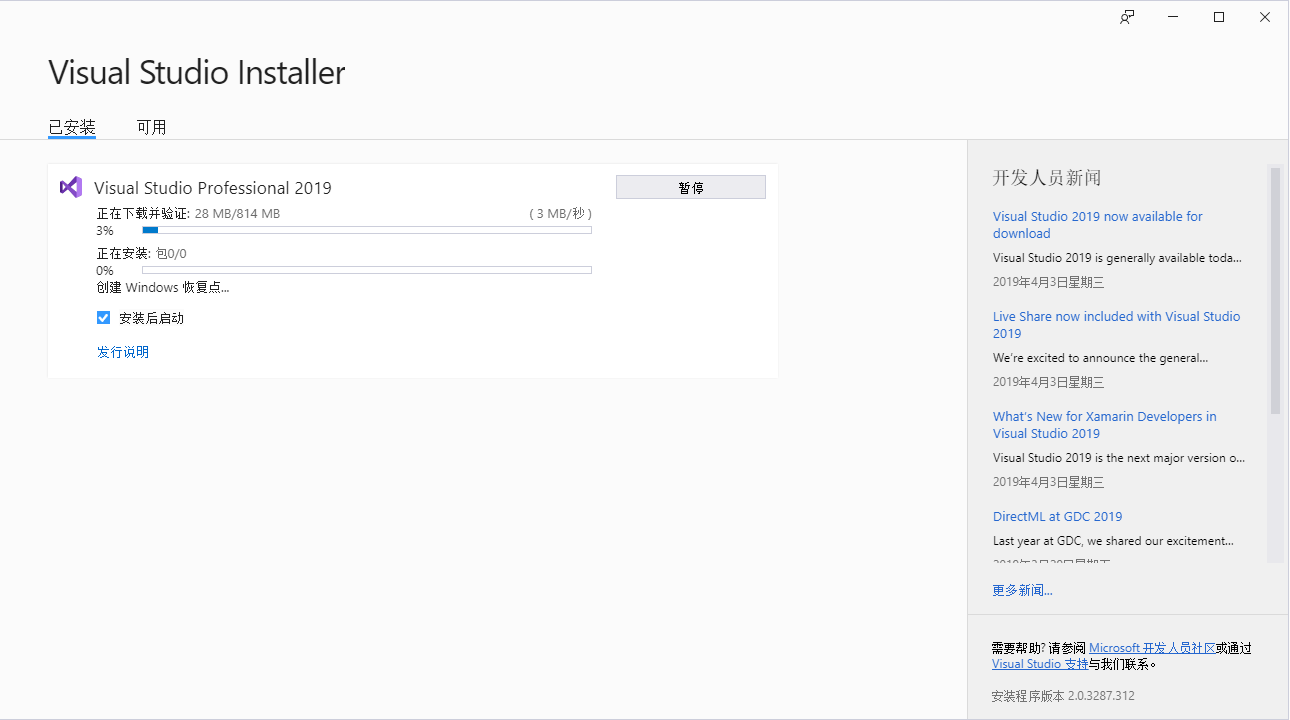Click 'Visual Studio 2019 is the next major version' summary

[1119, 458]
